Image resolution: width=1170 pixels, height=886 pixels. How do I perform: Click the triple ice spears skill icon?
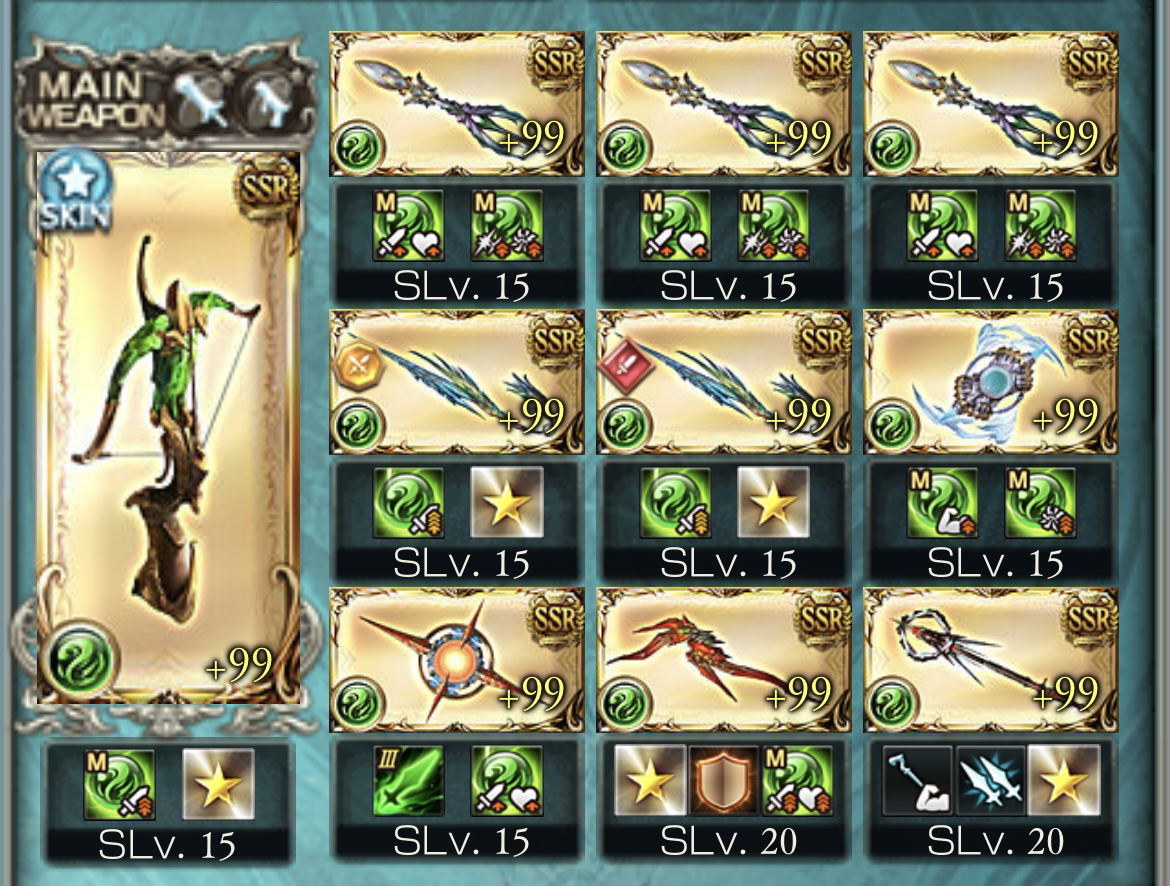[x=990, y=780]
